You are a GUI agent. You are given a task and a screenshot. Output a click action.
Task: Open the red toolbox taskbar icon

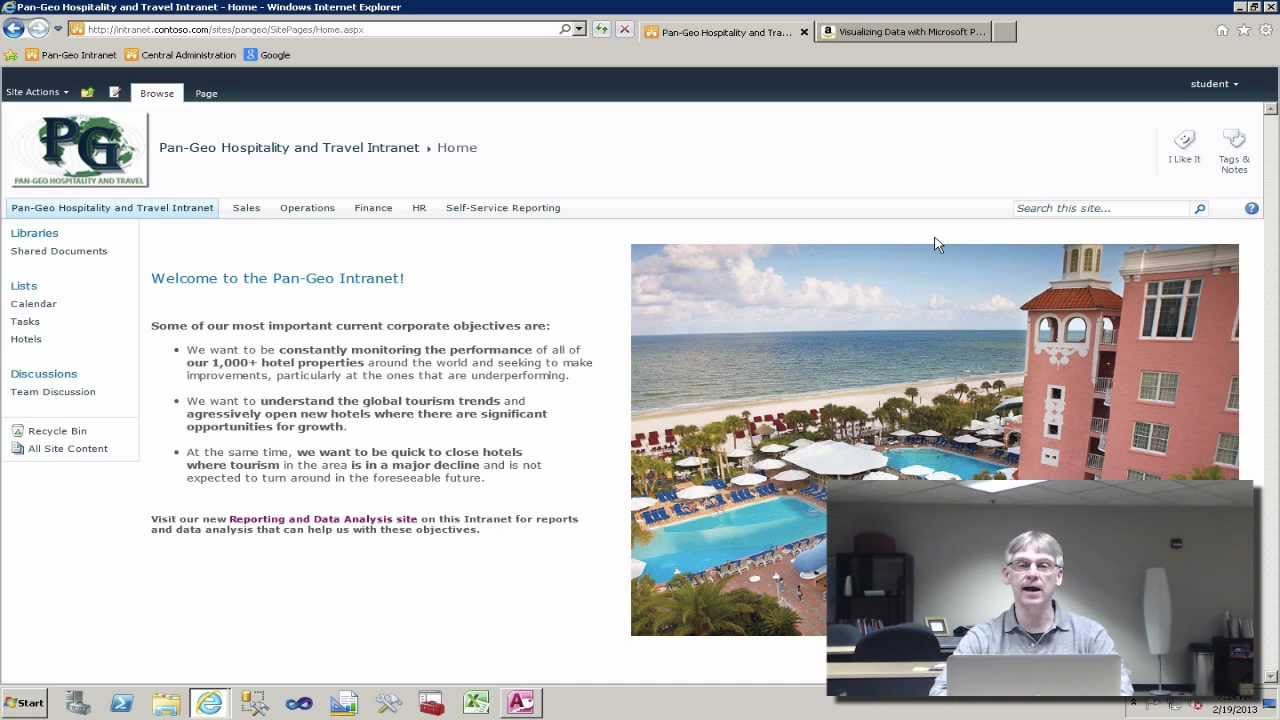(432, 703)
